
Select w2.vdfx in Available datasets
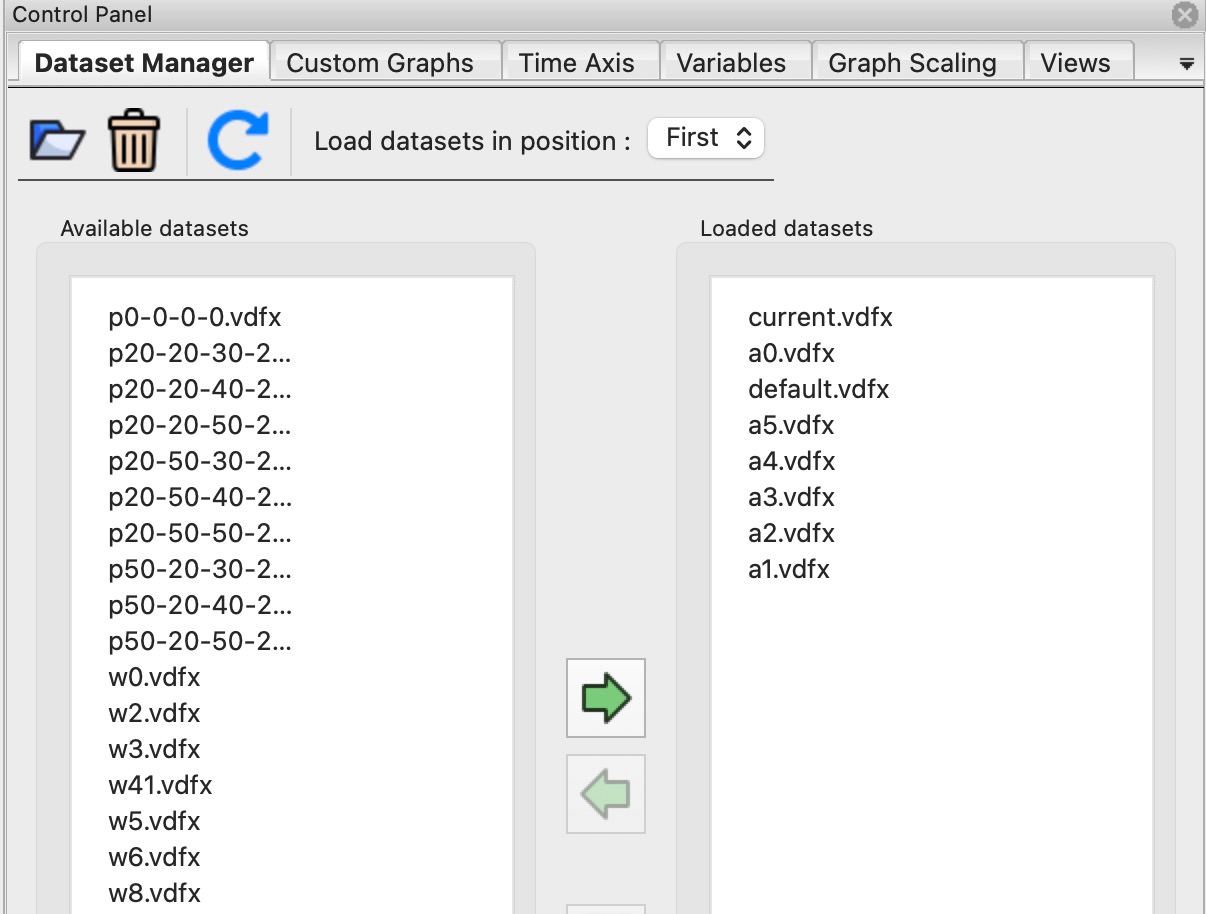(154, 714)
